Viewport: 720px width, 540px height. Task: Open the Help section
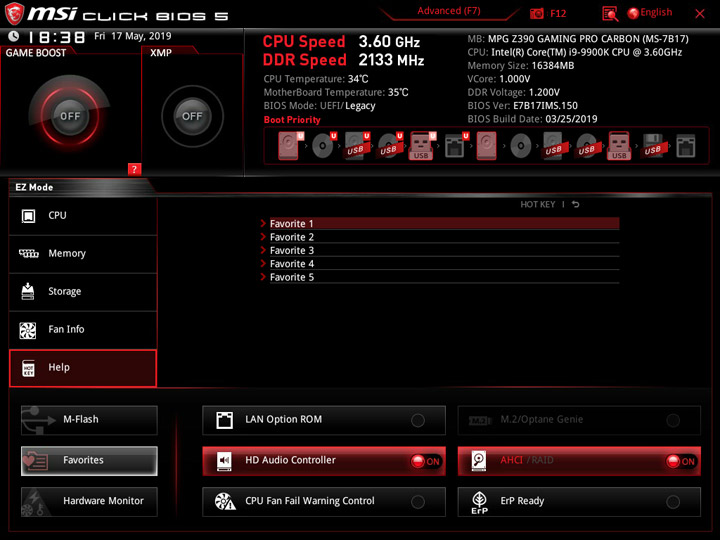[83, 368]
